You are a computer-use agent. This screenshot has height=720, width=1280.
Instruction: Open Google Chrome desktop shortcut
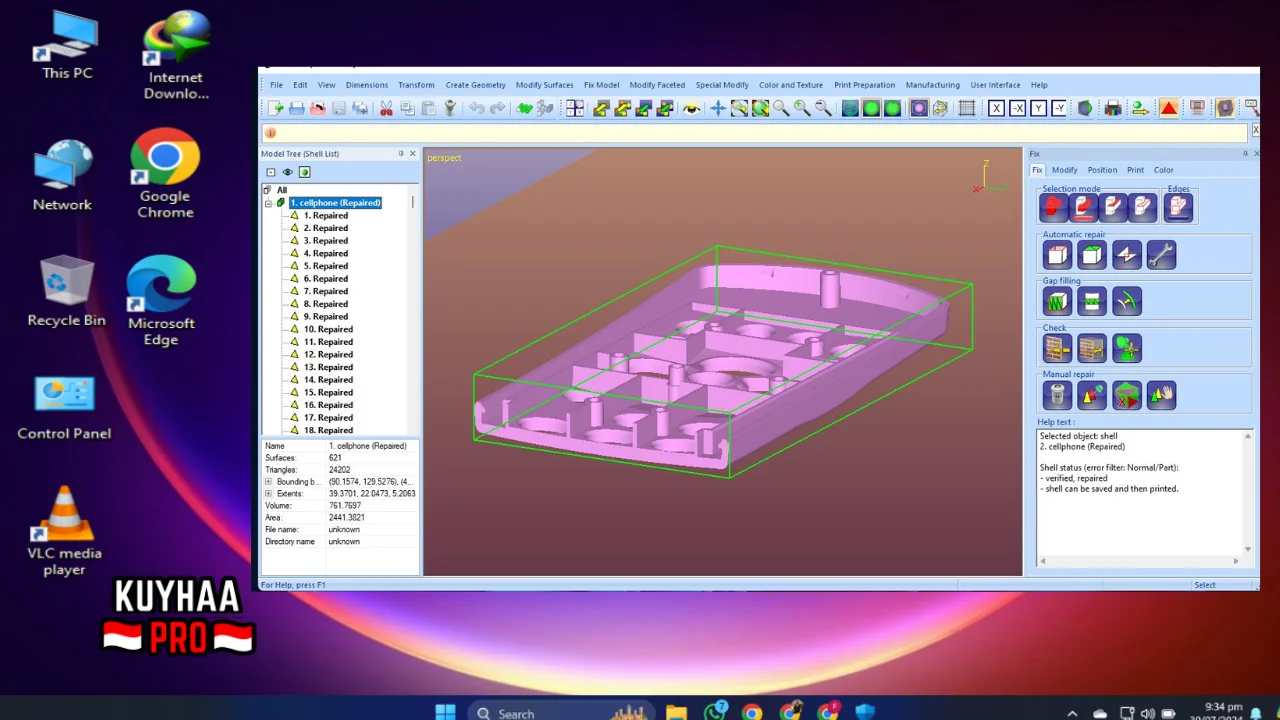(x=165, y=173)
